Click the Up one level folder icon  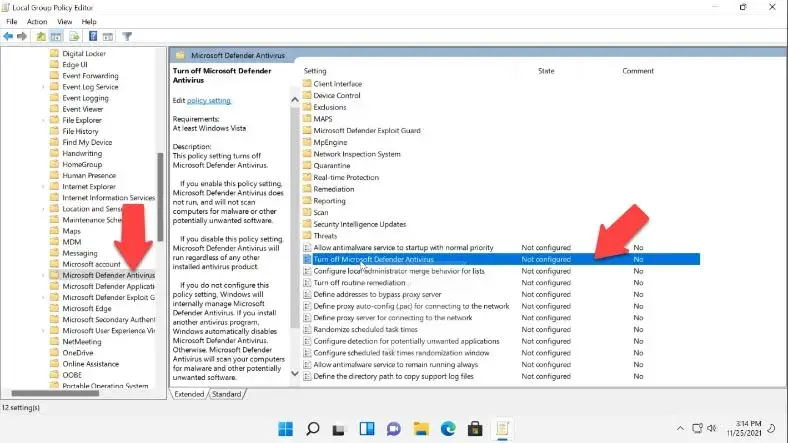click(x=41, y=36)
